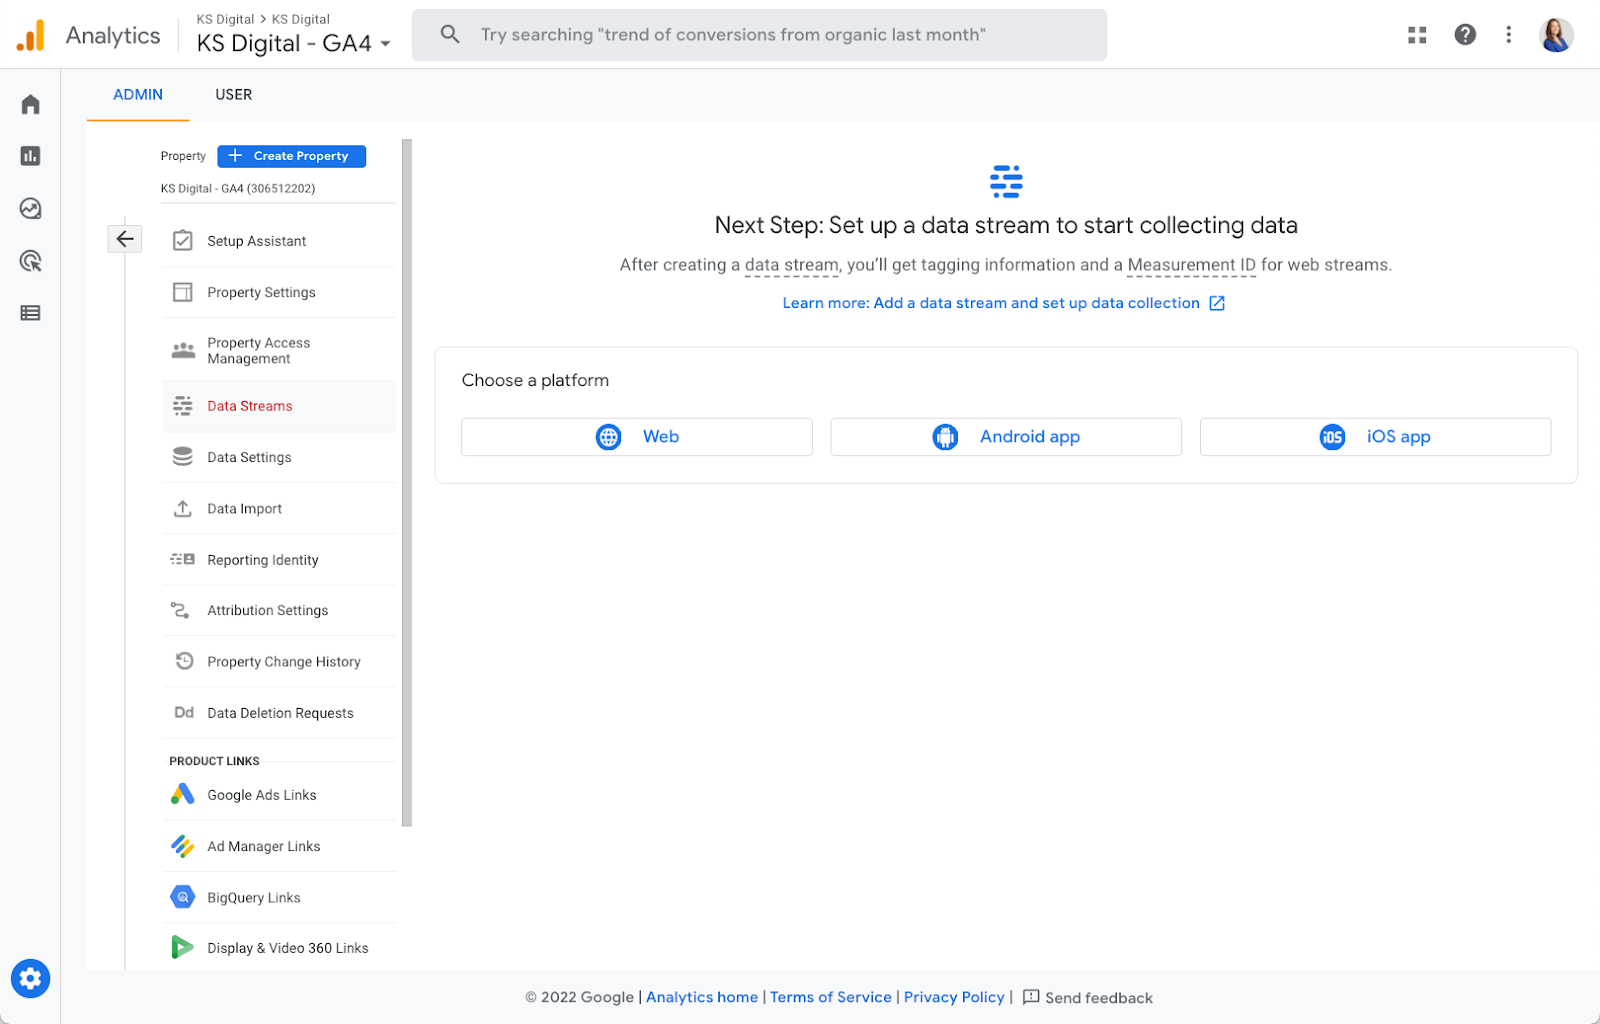Open the Google apps grid icon
The height and width of the screenshot is (1024, 1600).
click(x=1417, y=35)
